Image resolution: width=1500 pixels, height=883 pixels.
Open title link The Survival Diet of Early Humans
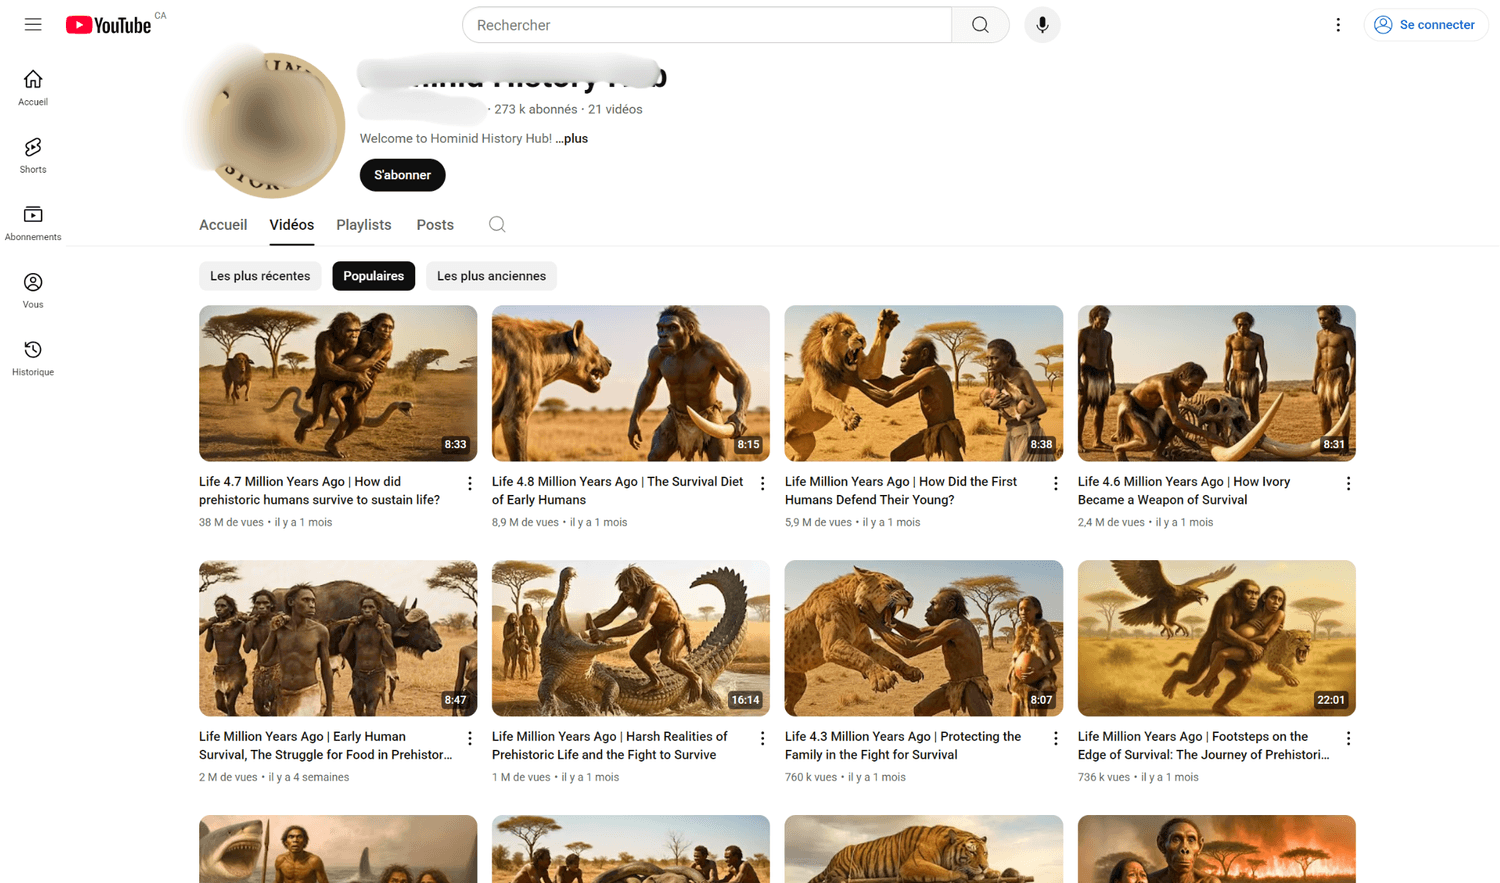618,491
